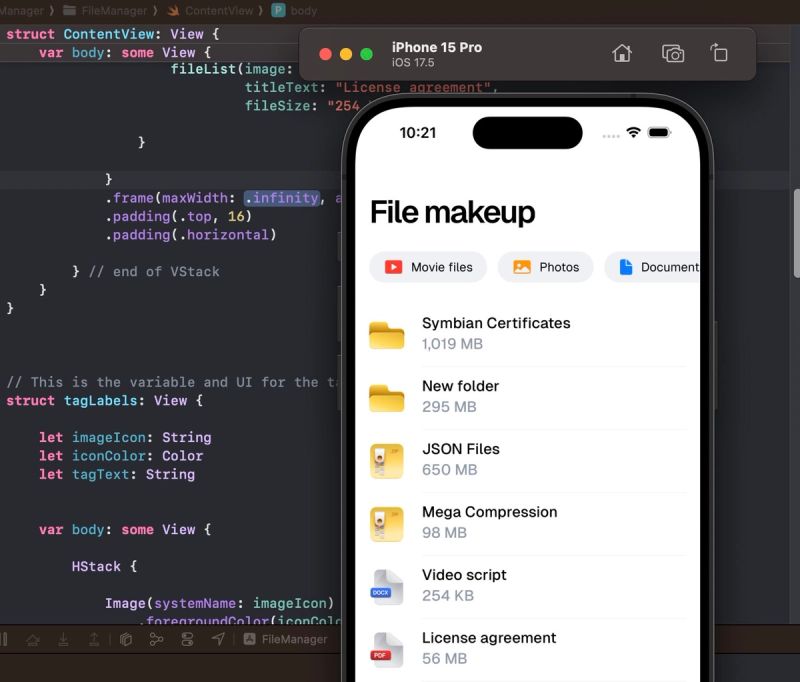The height and width of the screenshot is (682, 800).
Task: Open Environment Overrides from the debug bar
Action: click(188, 639)
